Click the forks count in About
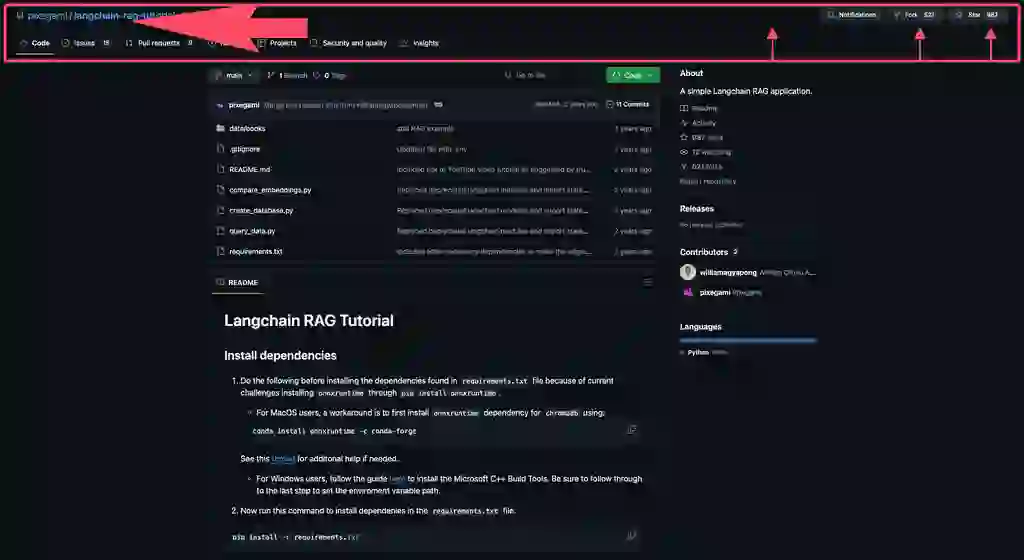Image resolution: width=1024 pixels, height=560 pixels. (x=701, y=166)
